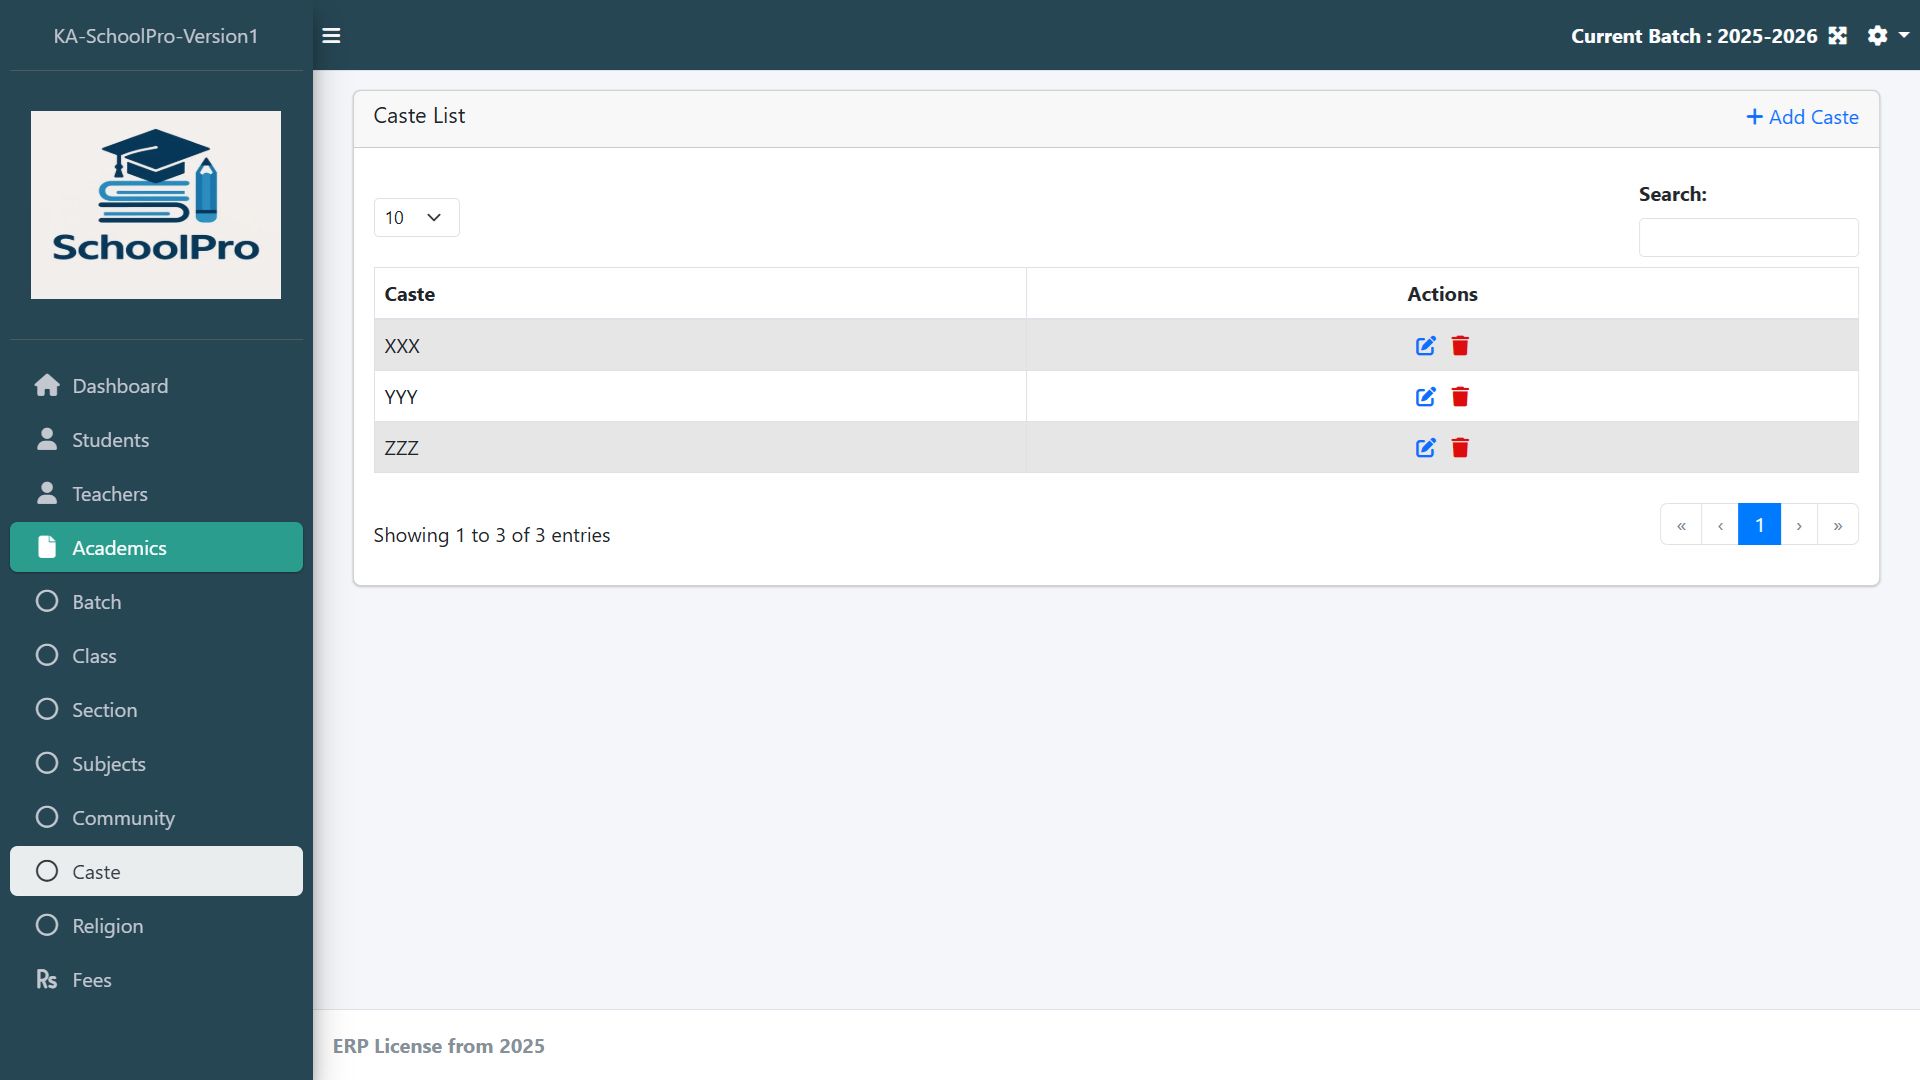The width and height of the screenshot is (1920, 1080).
Task: Click the edit icon for caste ZZZ
Action: [x=1425, y=448]
